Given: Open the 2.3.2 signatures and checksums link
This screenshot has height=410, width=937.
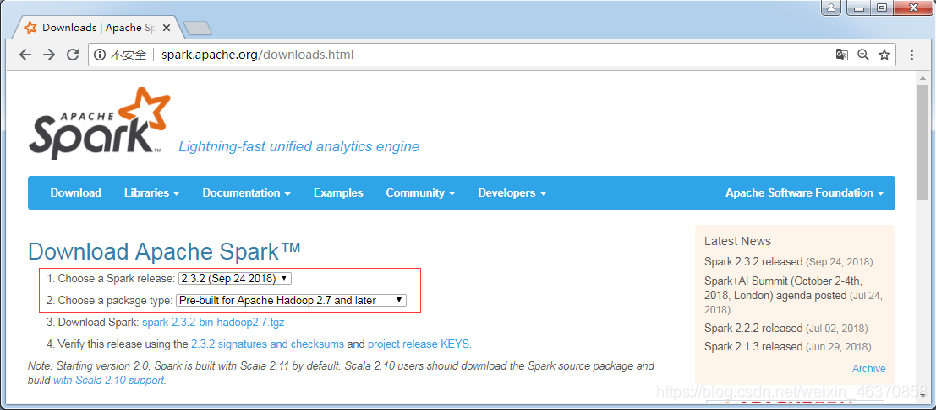Looking at the screenshot, I should pyautogui.click(x=268, y=344).
